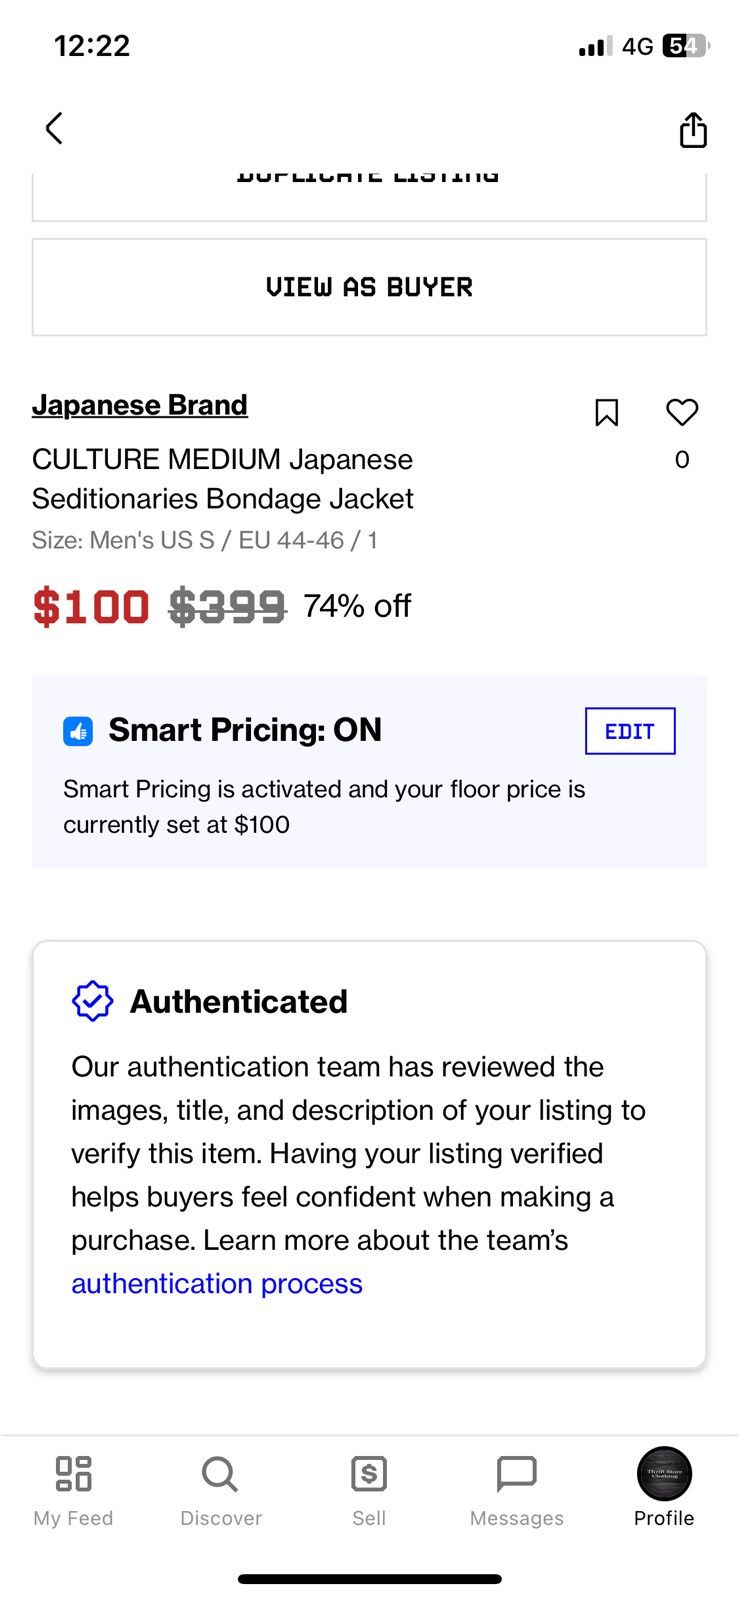The width and height of the screenshot is (739, 1600).
Task: Open the Profile tab avatar
Action: pyautogui.click(x=664, y=1474)
